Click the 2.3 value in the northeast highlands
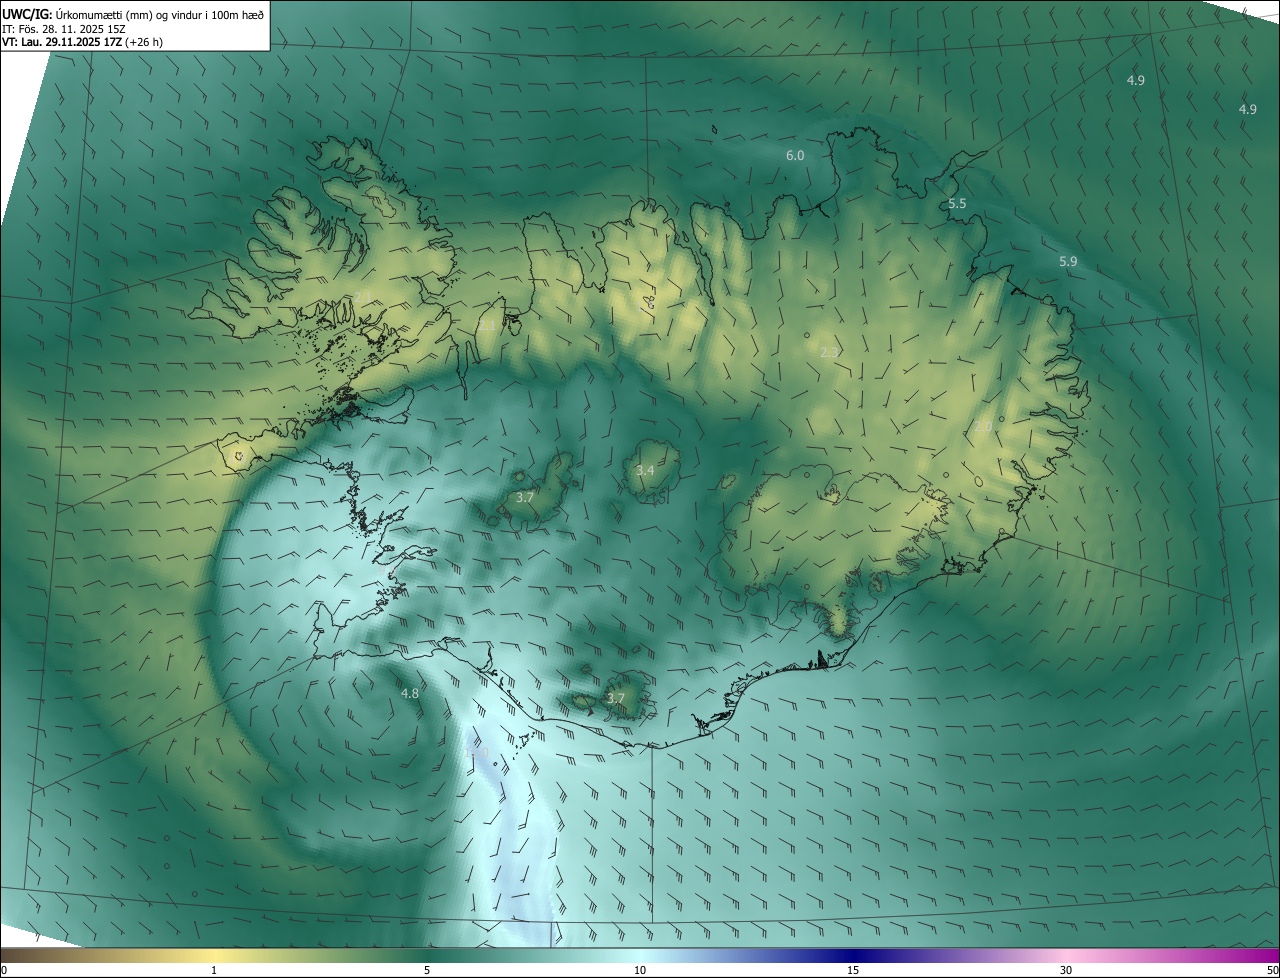Screen dimensions: 1280x978 (829, 352)
